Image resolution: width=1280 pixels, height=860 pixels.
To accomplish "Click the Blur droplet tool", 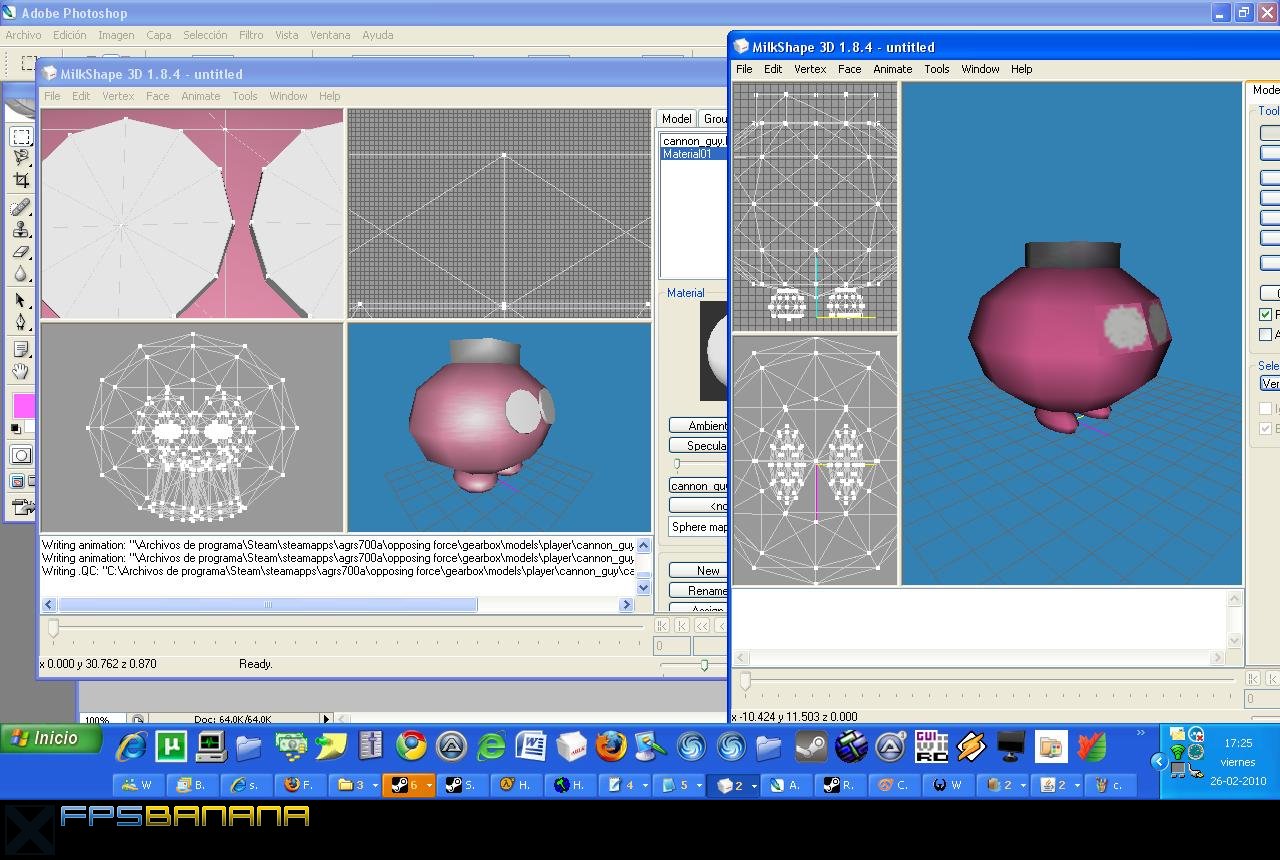I will (21, 275).
